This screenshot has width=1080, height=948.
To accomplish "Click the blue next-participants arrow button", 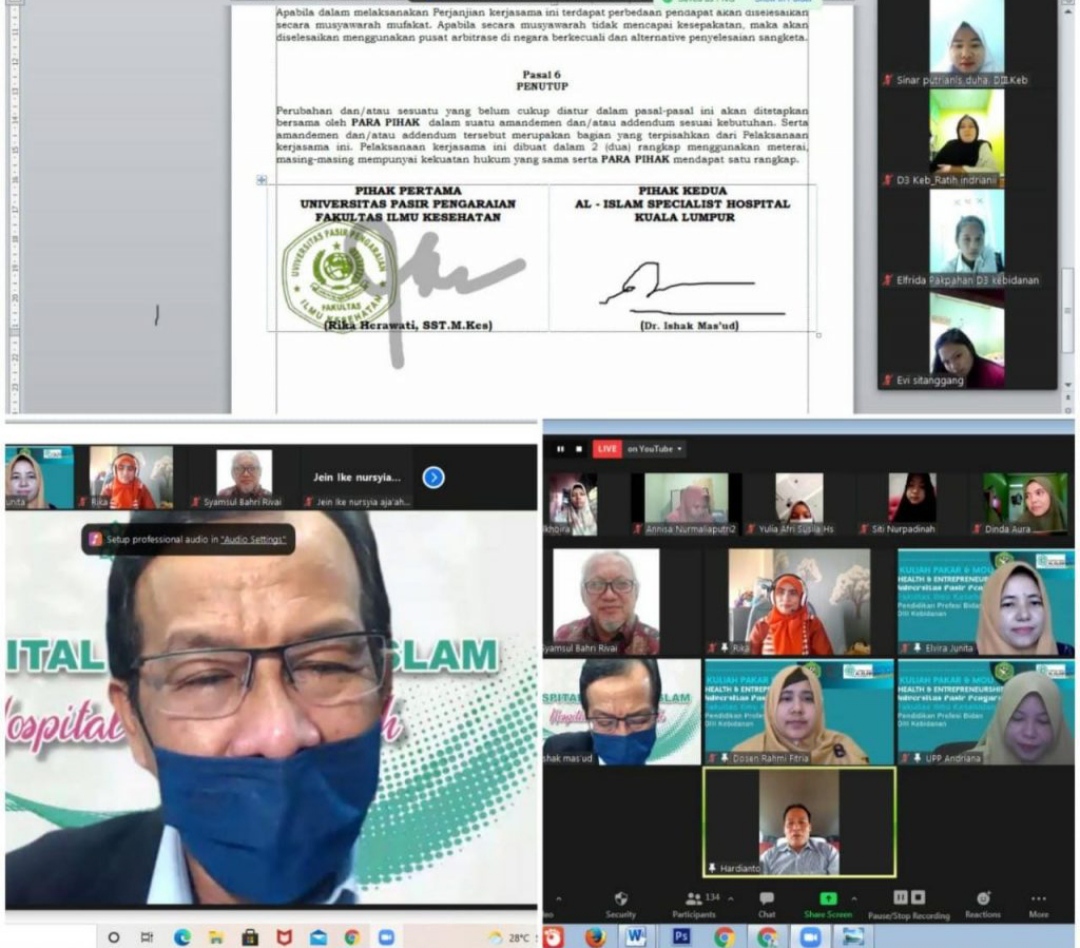I will 433,478.
